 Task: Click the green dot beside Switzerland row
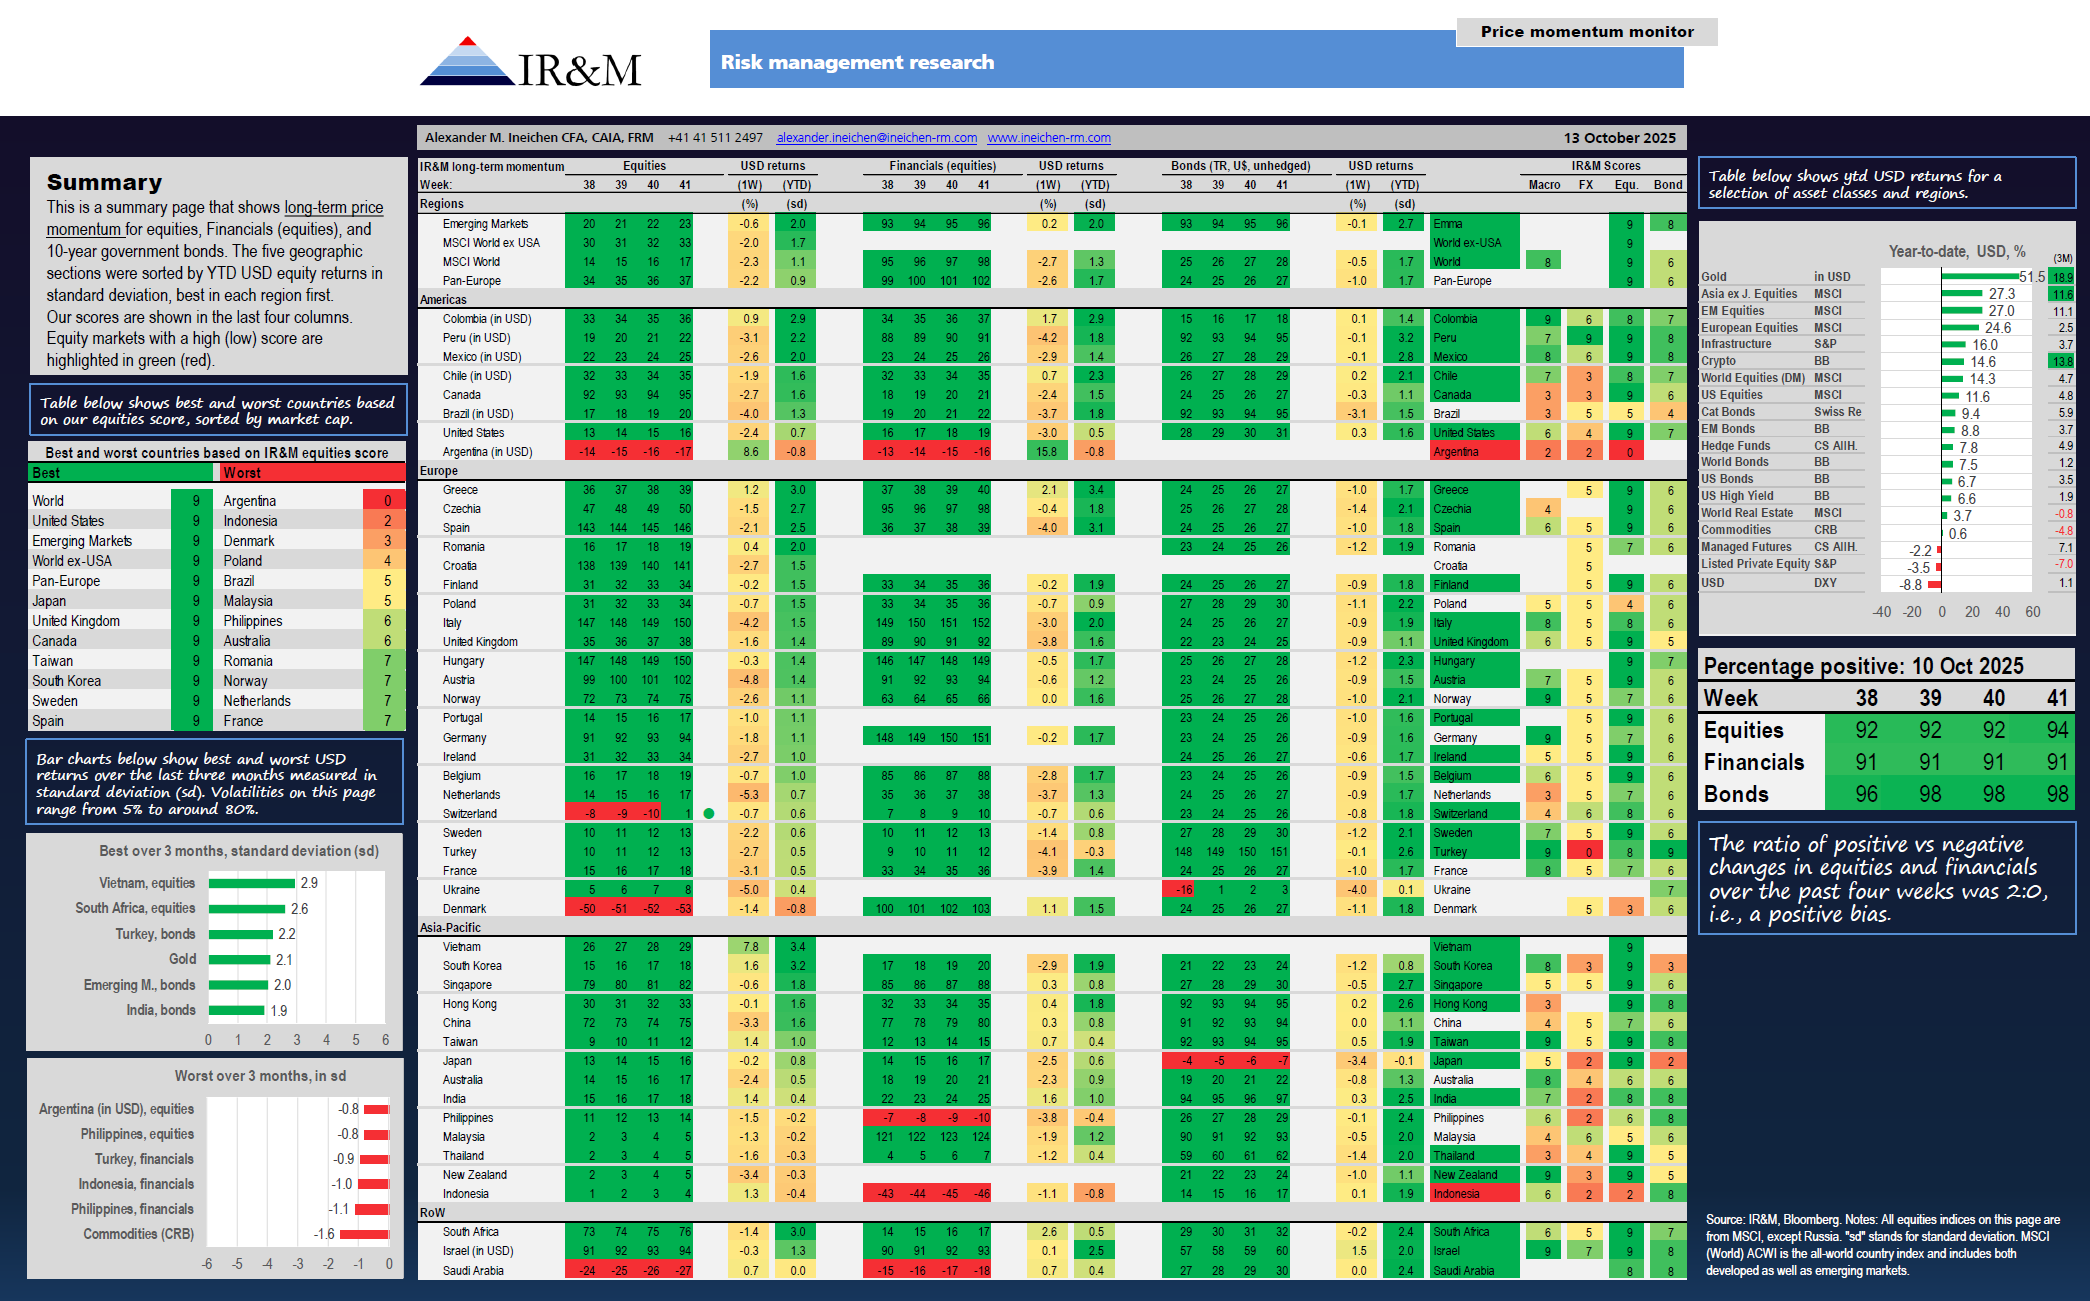pos(709,813)
